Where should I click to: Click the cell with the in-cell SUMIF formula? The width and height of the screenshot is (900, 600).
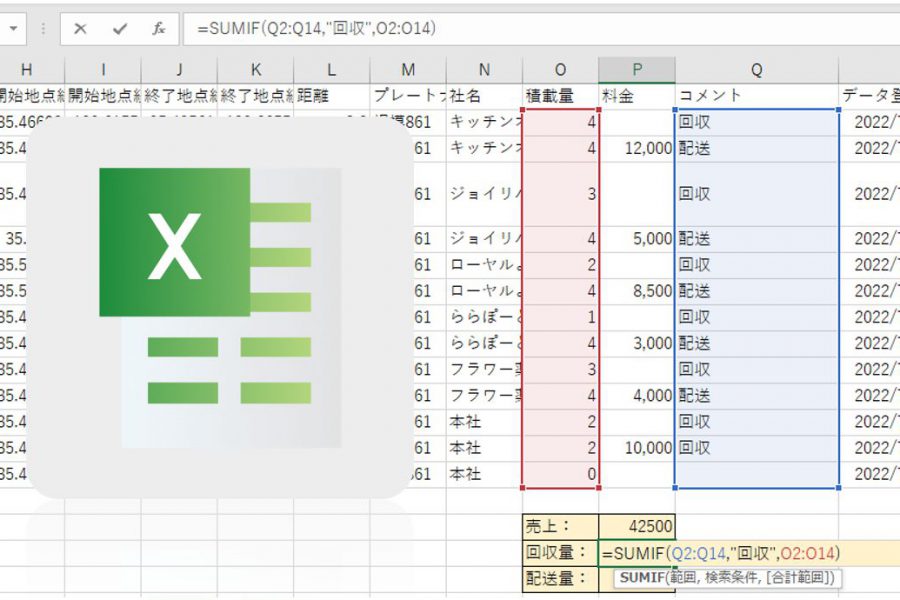720,553
